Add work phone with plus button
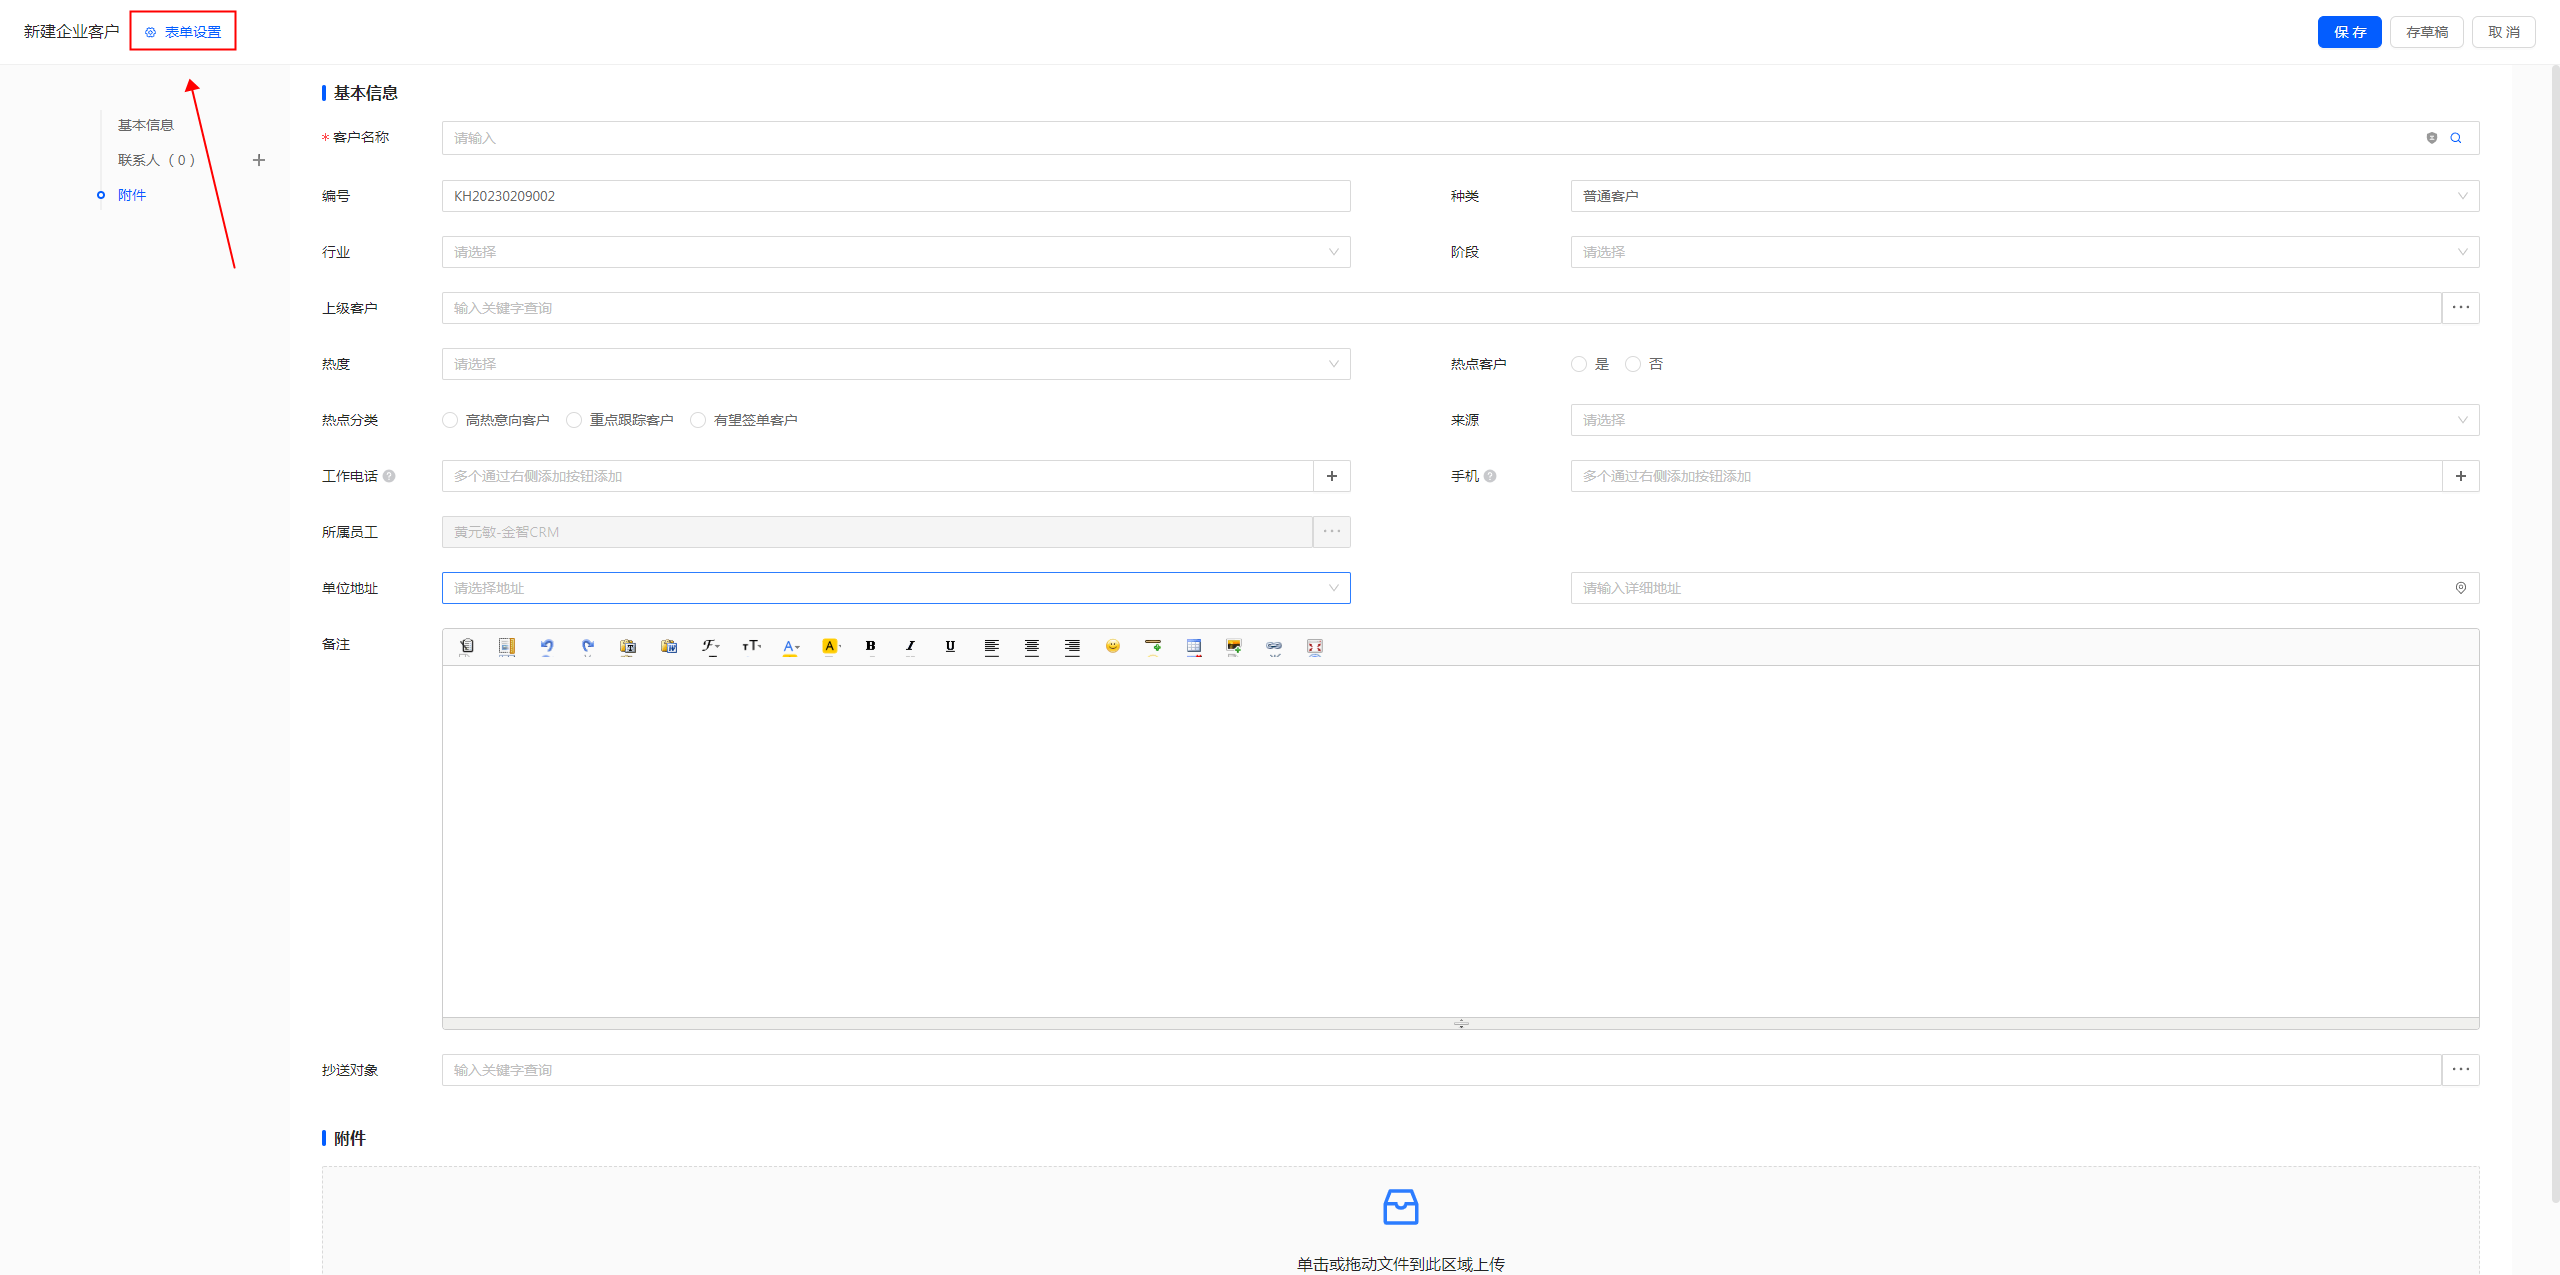The height and width of the screenshot is (1275, 2560). click(x=1332, y=476)
